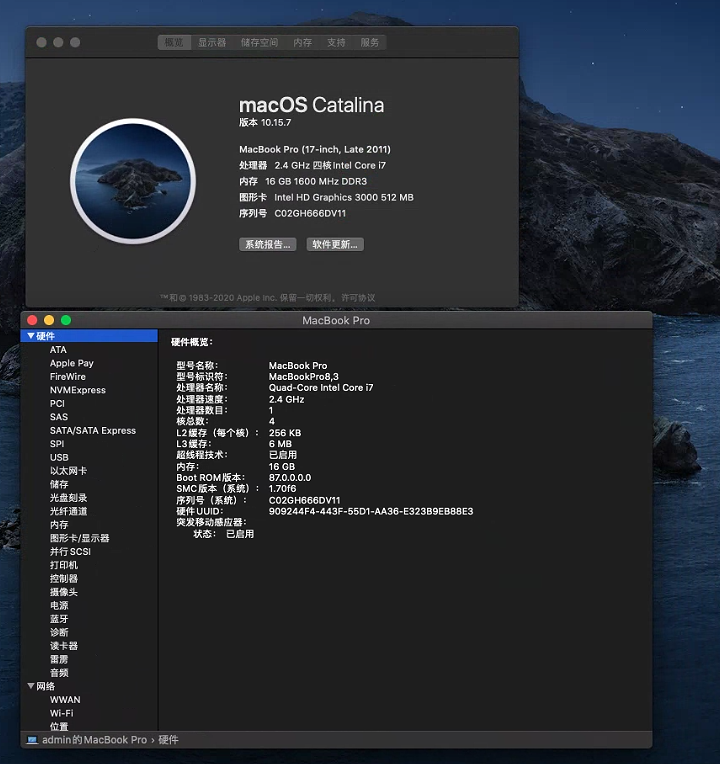Viewport: 720px width, 764px height.
Task: Select NVMExpress in the hardware list
Action: coord(77,390)
